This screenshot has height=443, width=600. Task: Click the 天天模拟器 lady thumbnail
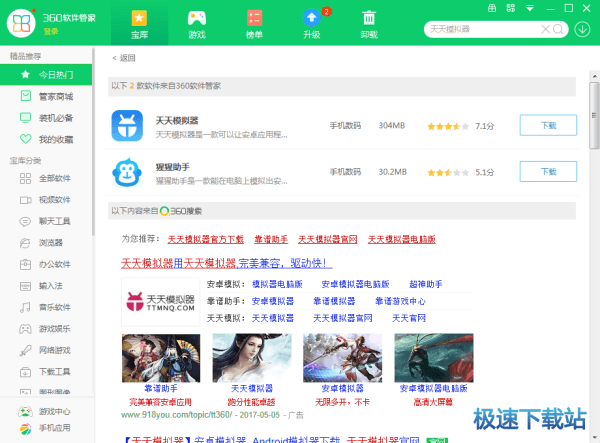coord(252,358)
